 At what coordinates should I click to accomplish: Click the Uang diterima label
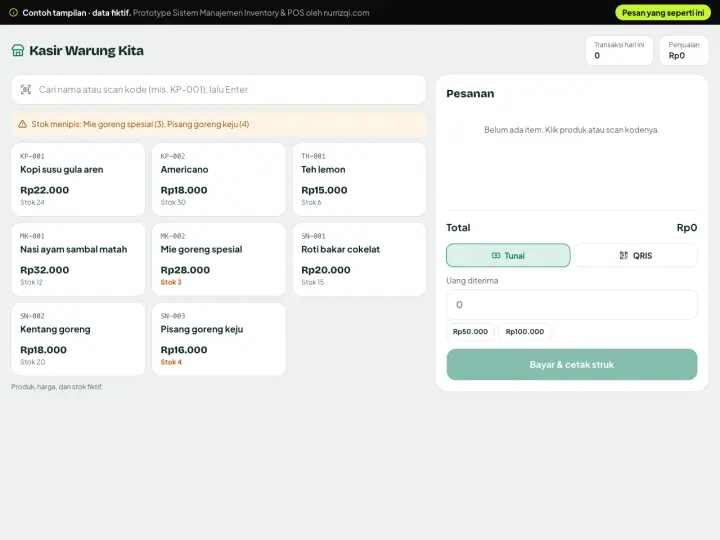[x=472, y=281]
